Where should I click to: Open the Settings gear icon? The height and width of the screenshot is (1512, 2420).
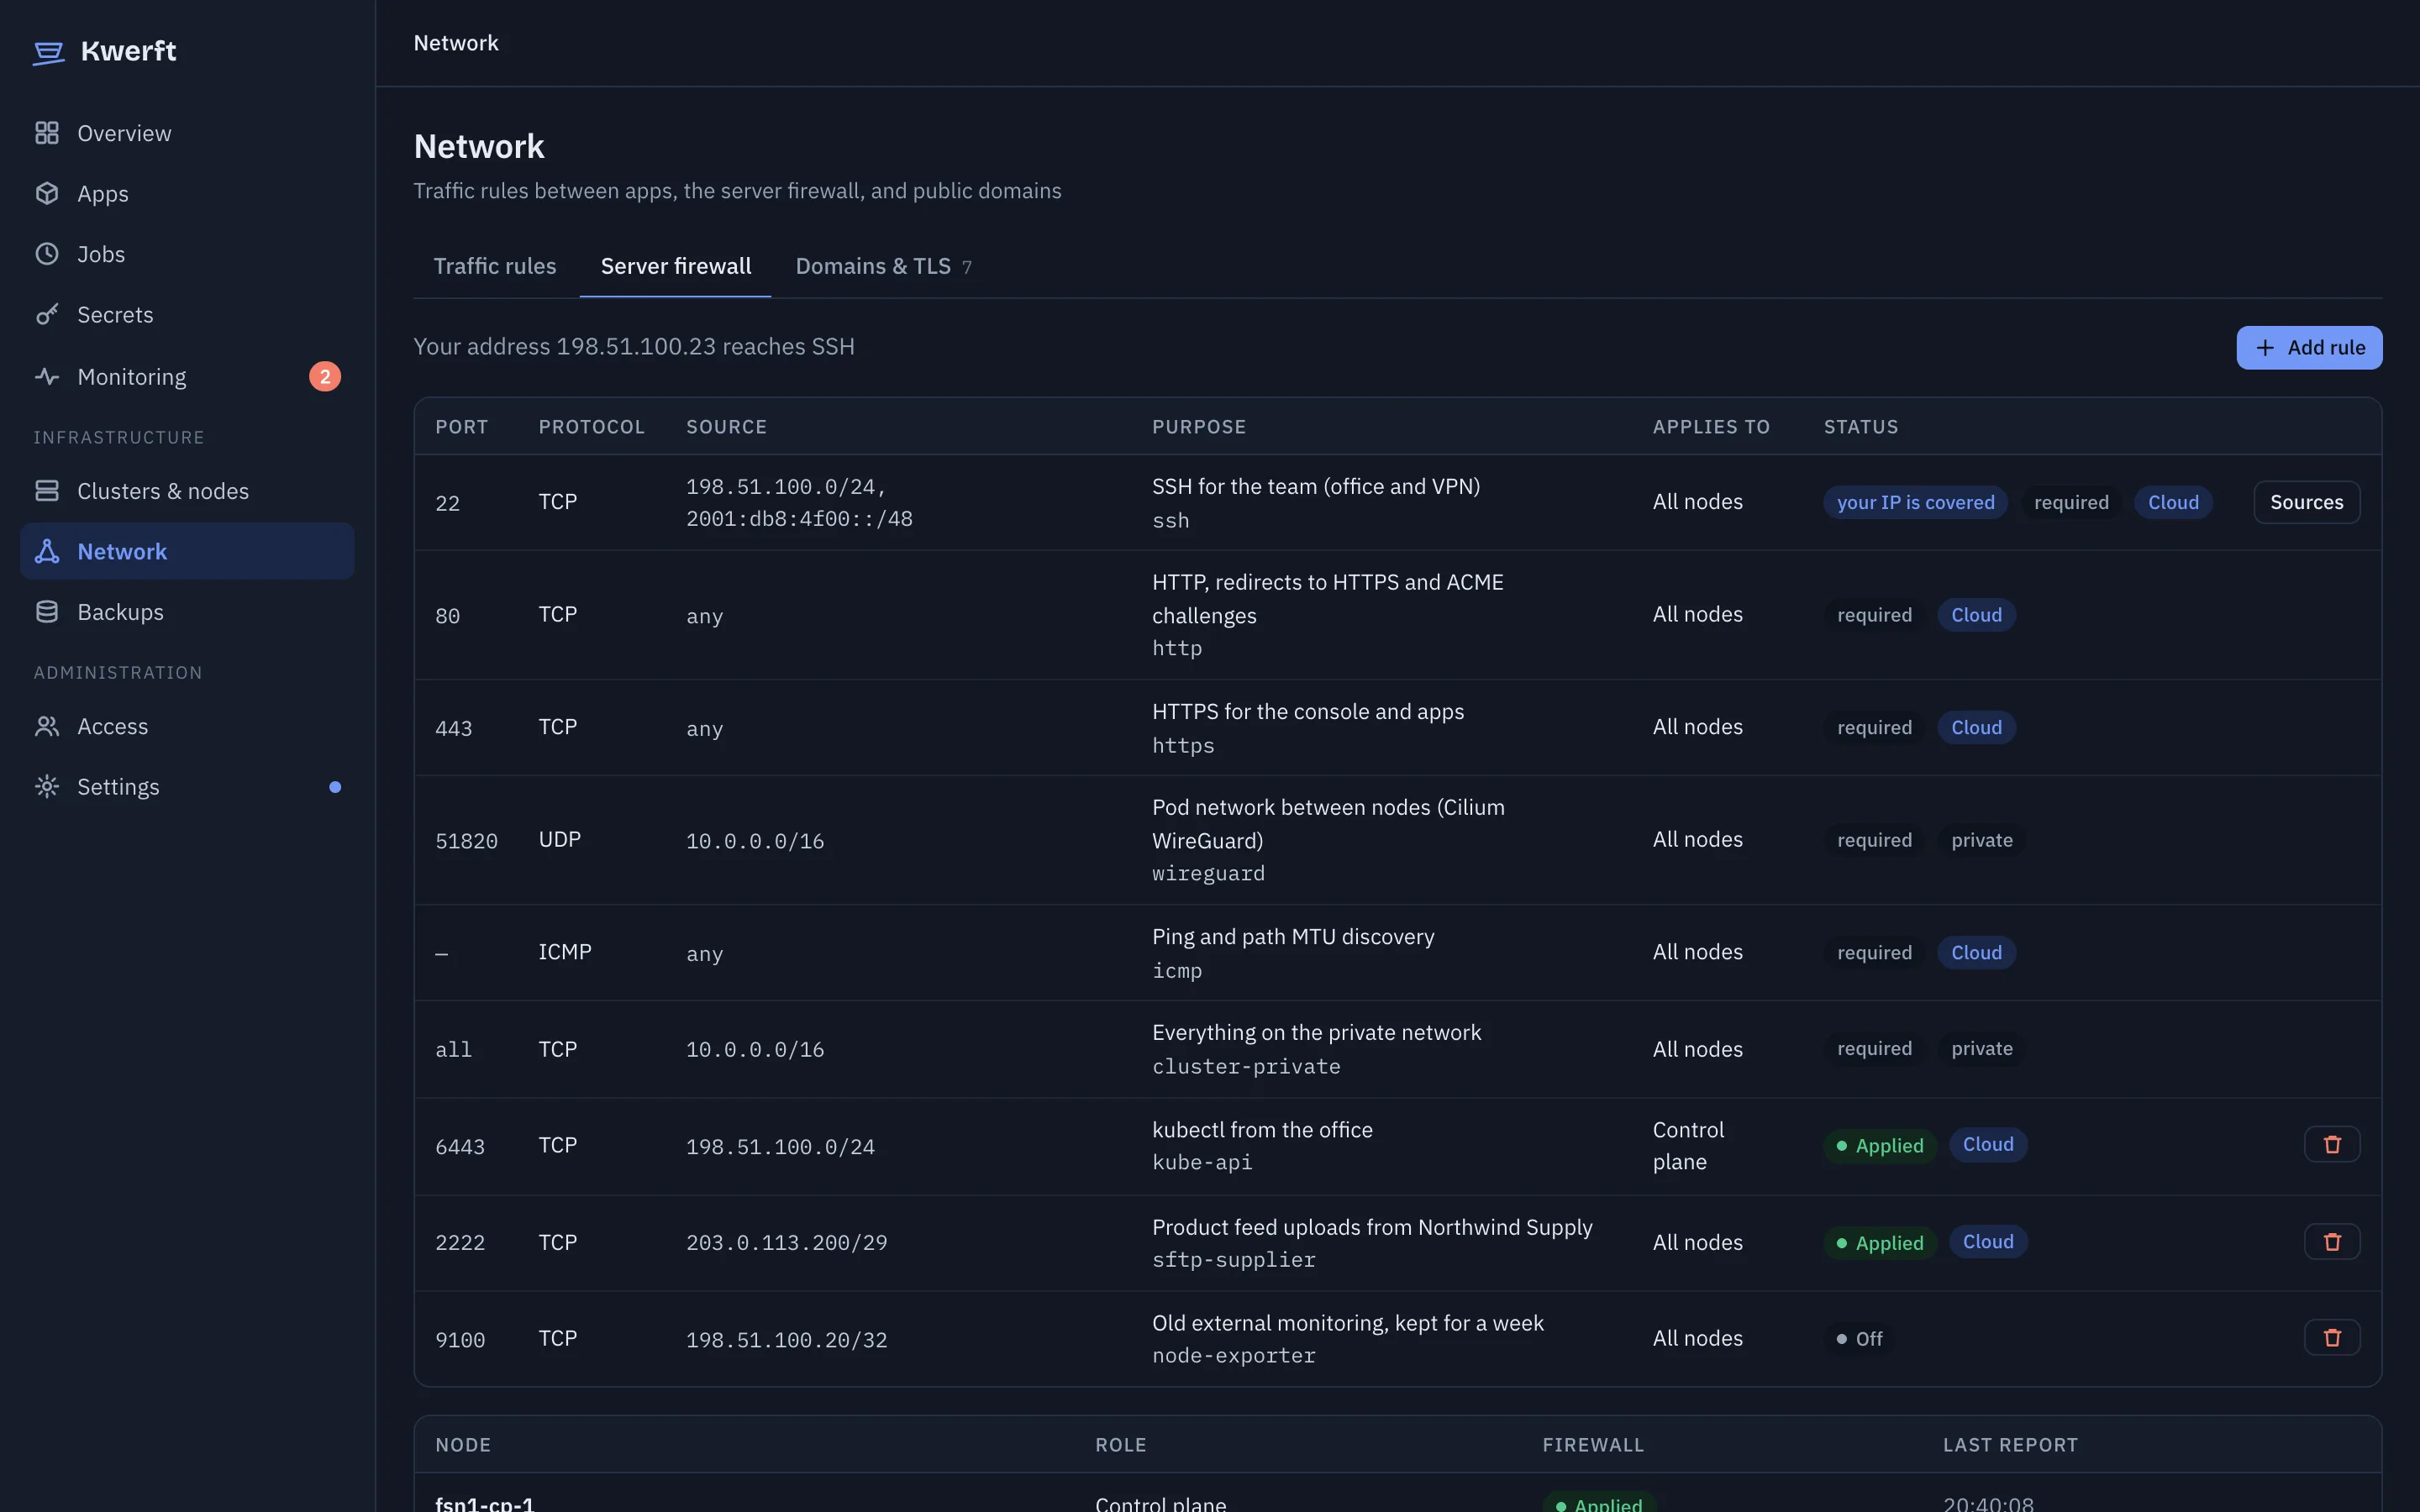47,787
